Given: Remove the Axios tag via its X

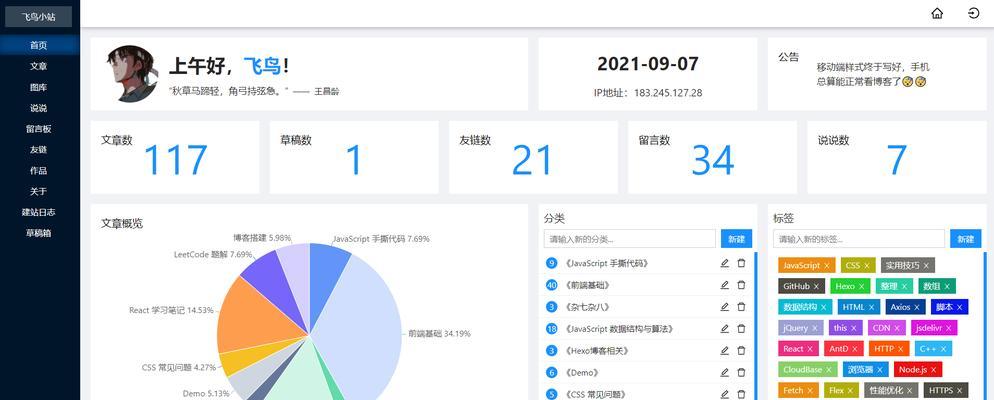Looking at the screenshot, I should click(917, 307).
